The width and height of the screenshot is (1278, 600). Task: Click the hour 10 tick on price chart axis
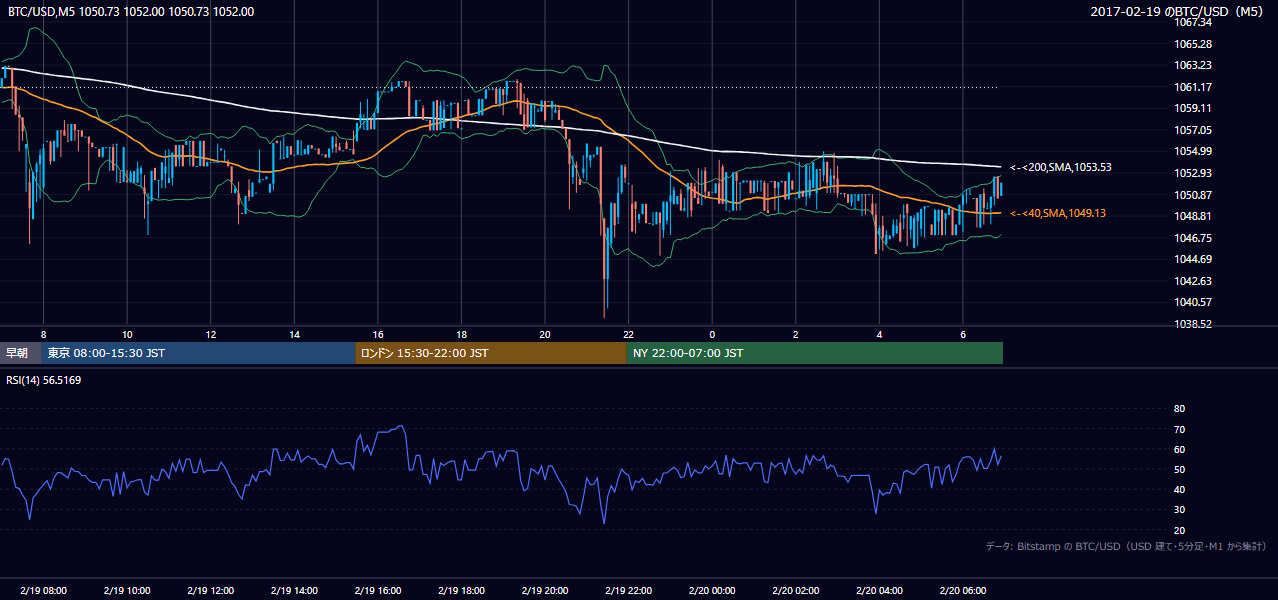[x=127, y=334]
